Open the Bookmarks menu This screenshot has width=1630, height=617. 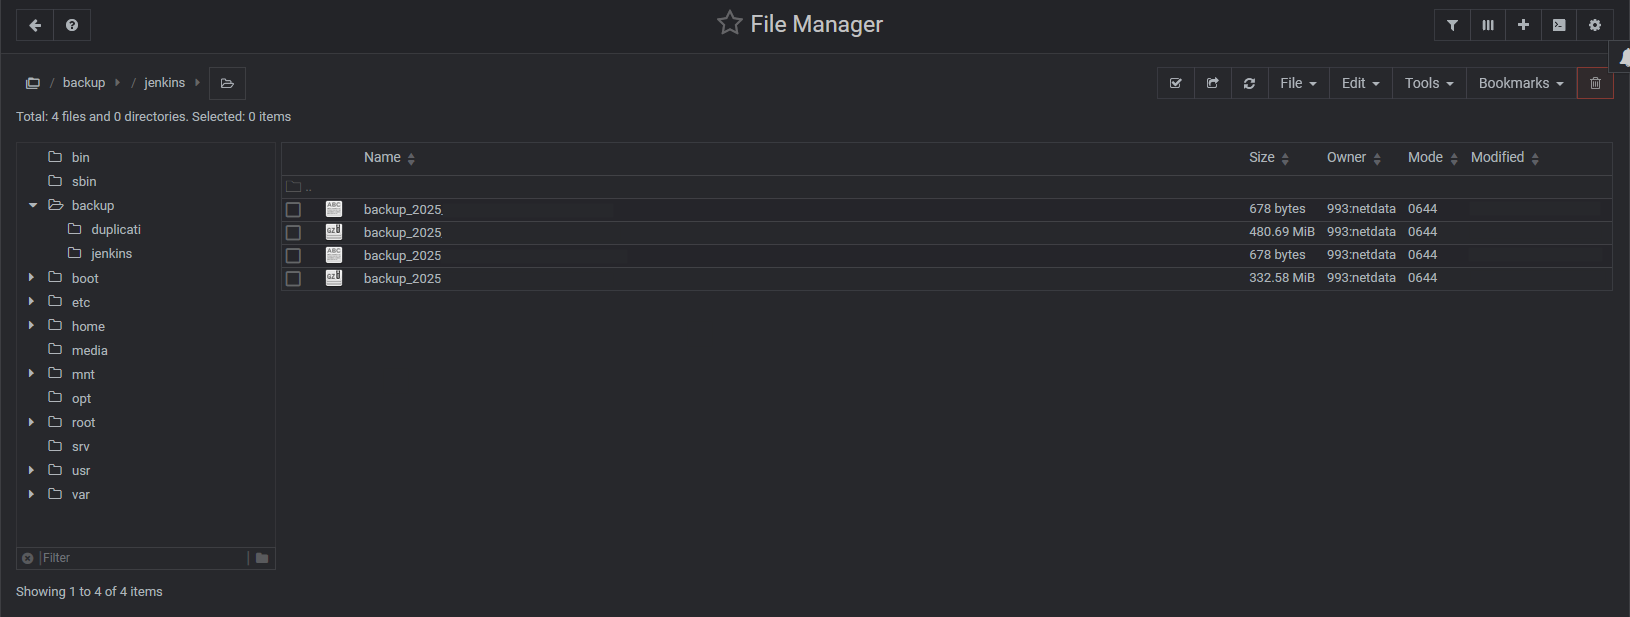pyautogui.click(x=1521, y=83)
